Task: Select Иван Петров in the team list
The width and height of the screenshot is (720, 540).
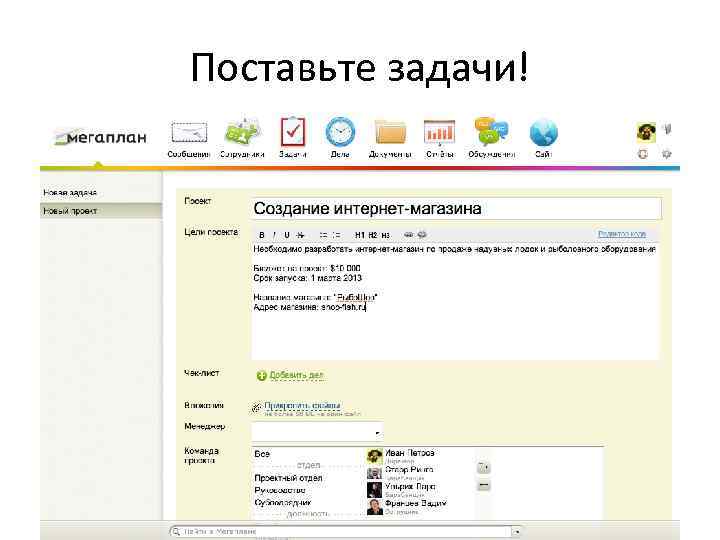Action: pyautogui.click(x=410, y=453)
